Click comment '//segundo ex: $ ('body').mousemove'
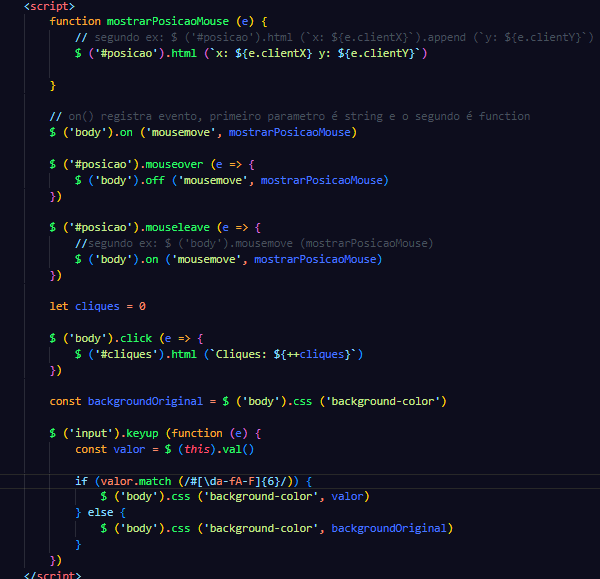 click(x=254, y=243)
